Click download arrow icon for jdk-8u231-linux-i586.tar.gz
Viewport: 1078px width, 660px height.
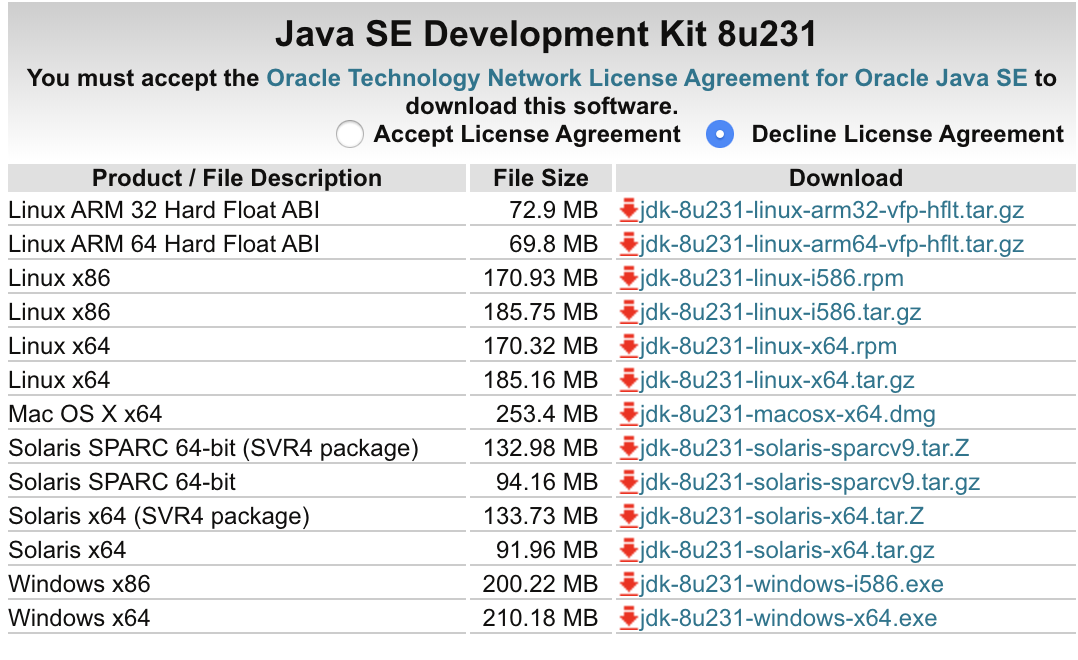[x=628, y=311]
